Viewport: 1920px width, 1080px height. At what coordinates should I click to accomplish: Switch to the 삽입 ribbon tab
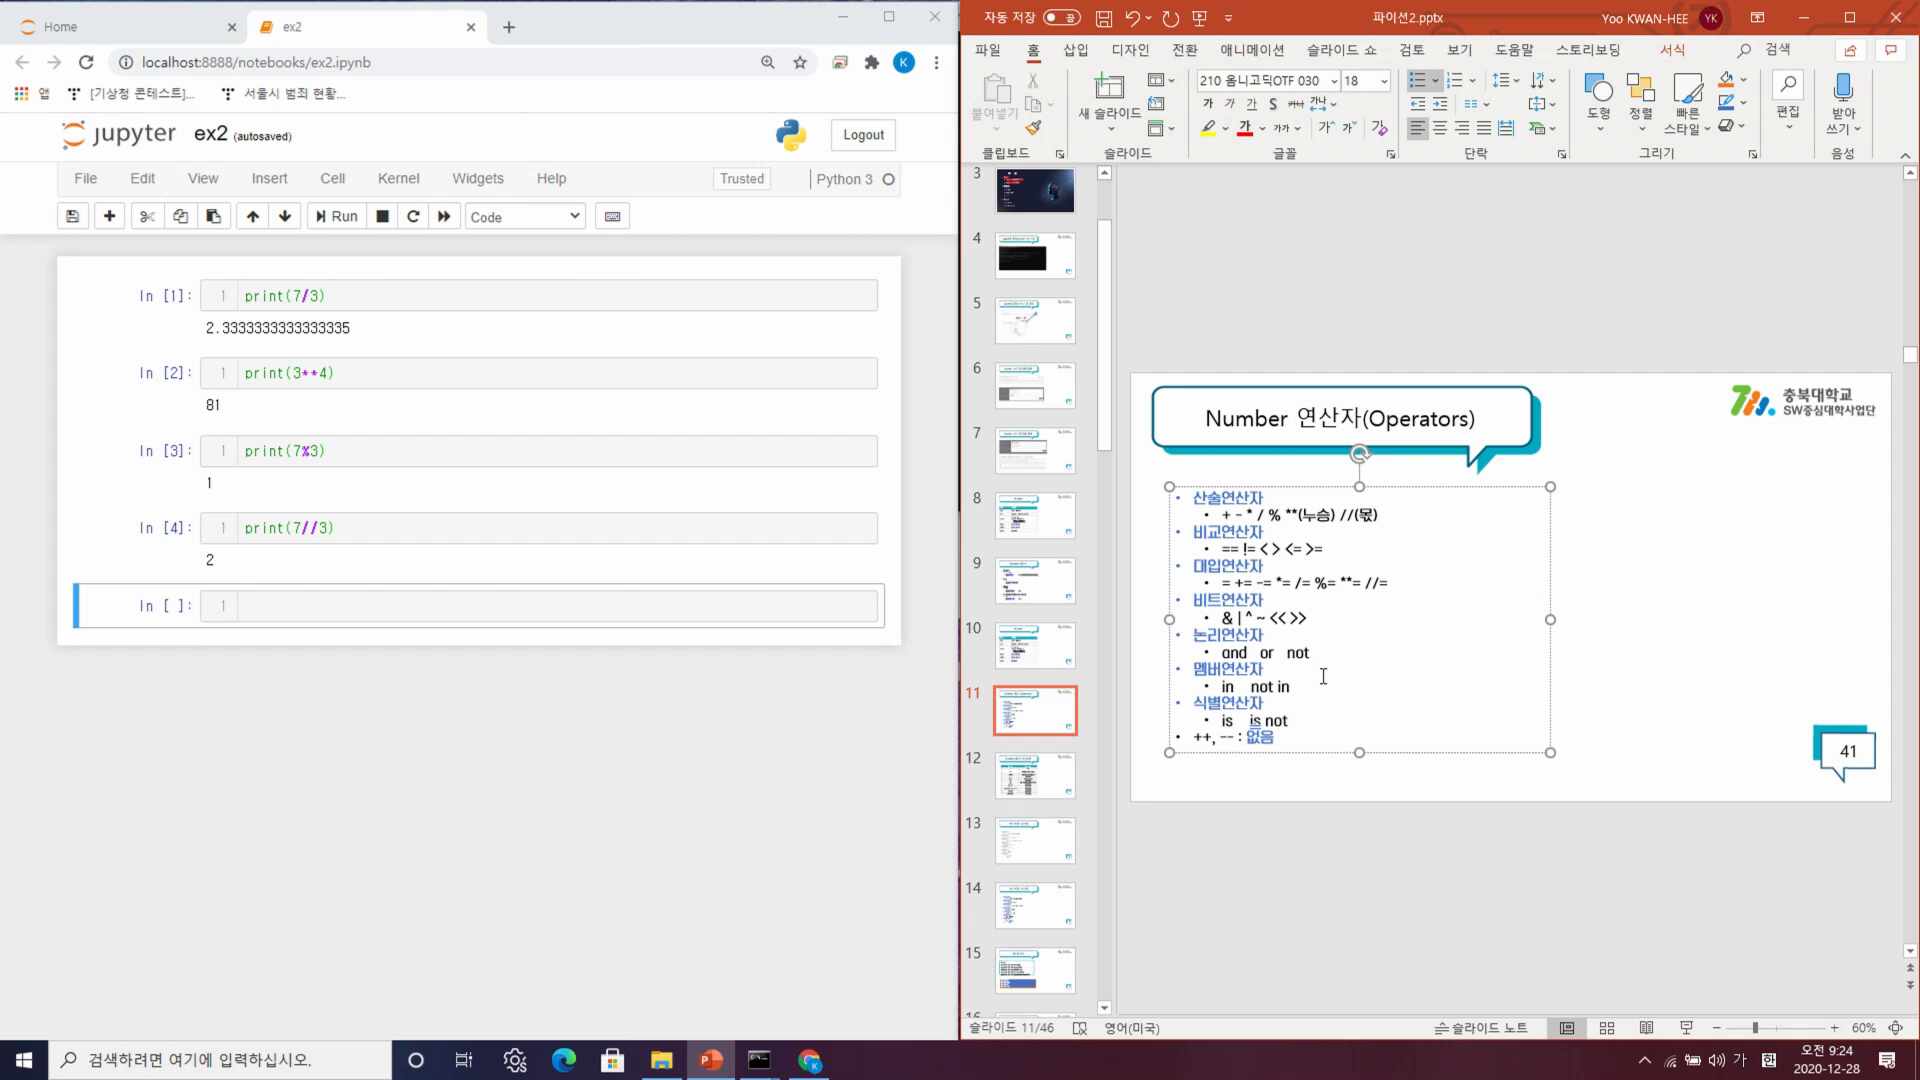pos(1075,50)
